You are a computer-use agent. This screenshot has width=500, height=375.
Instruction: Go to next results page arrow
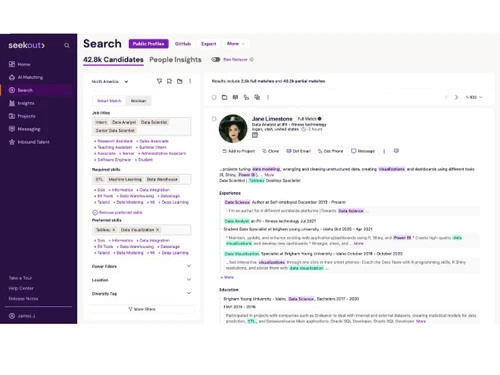point(456,97)
